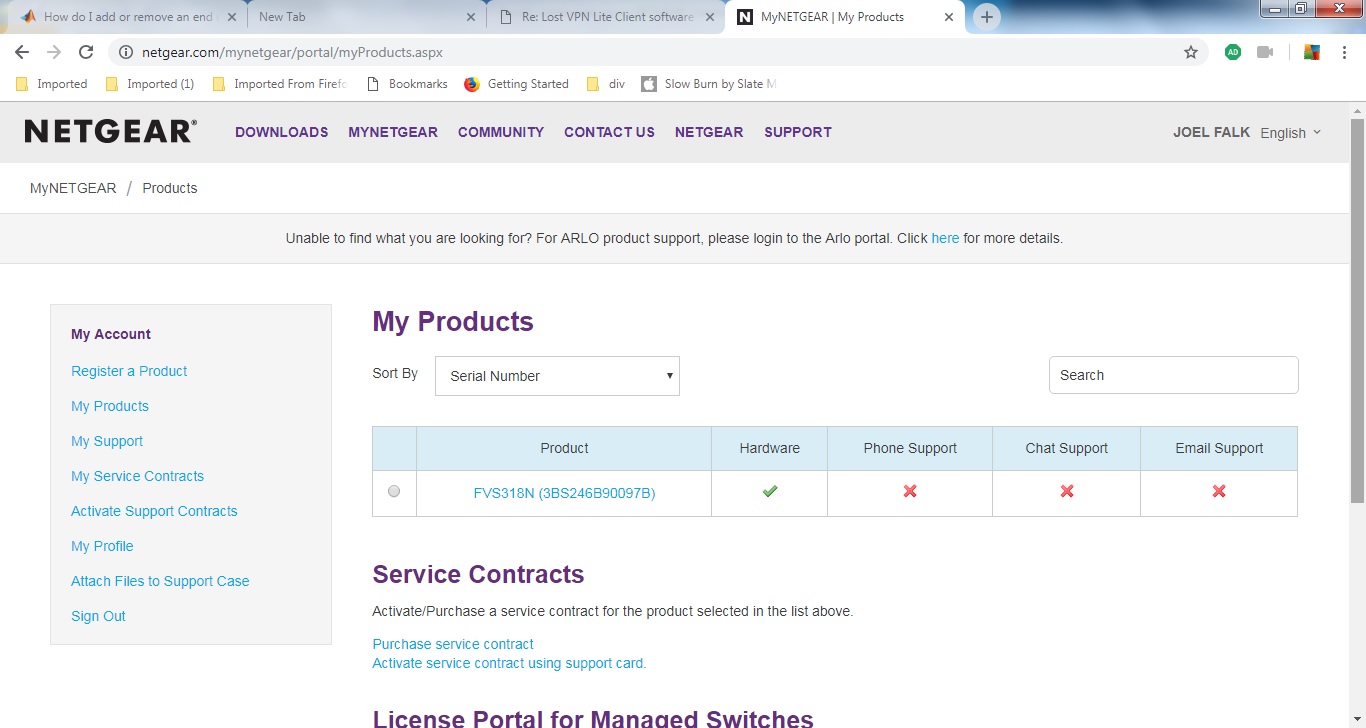Open Chrome menu three-dot icon
Viewport: 1366px width, 728px height.
[1343, 52]
